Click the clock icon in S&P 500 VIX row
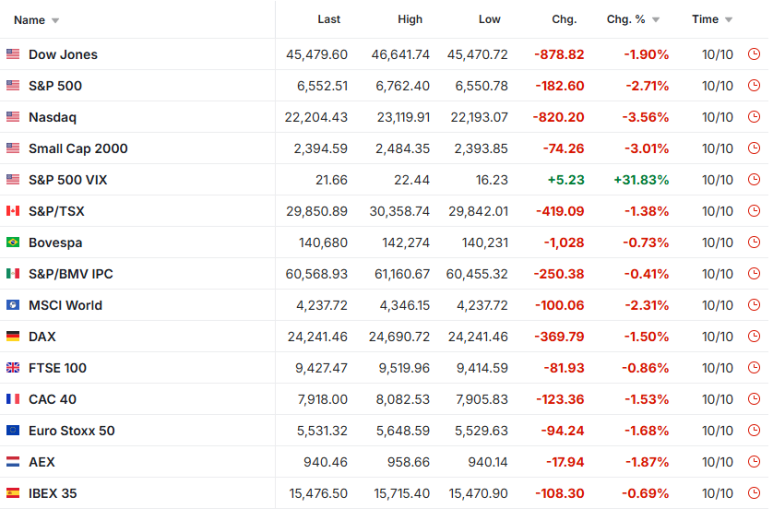Image resolution: width=773 pixels, height=509 pixels. click(754, 180)
